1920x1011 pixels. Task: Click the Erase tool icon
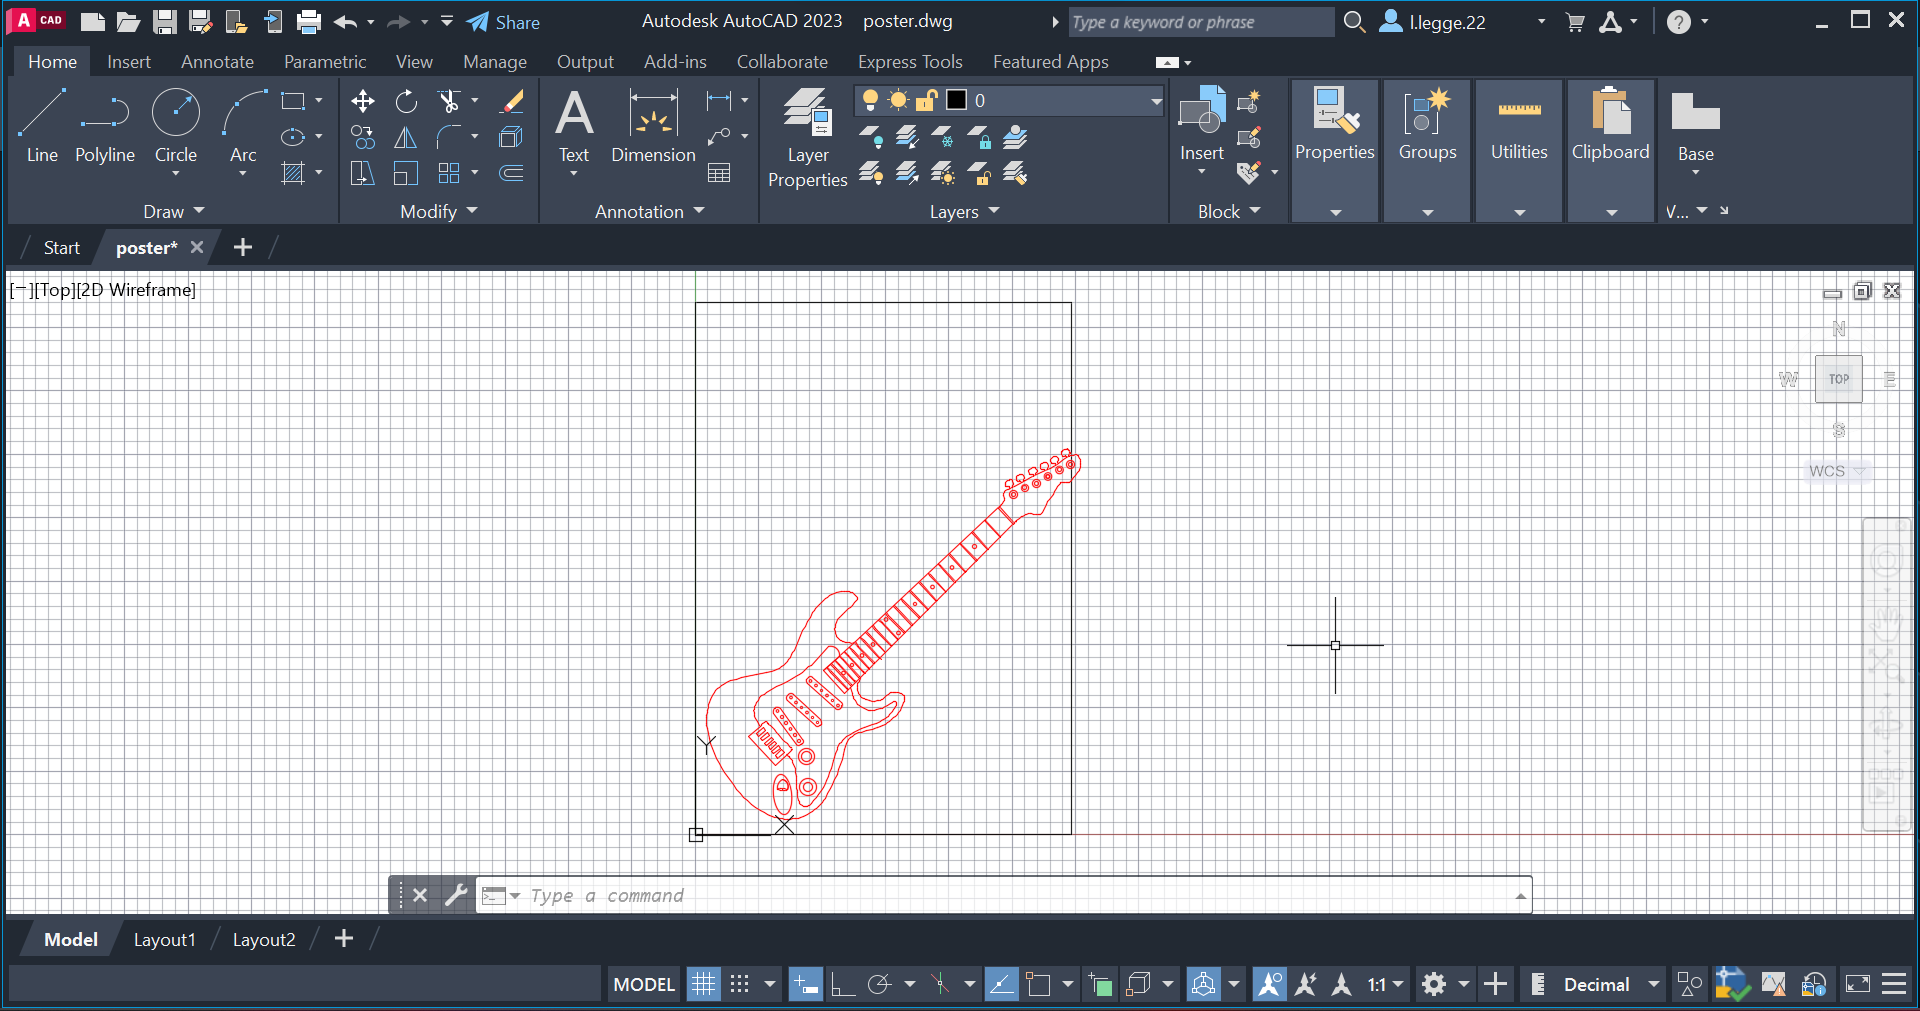[x=512, y=101]
